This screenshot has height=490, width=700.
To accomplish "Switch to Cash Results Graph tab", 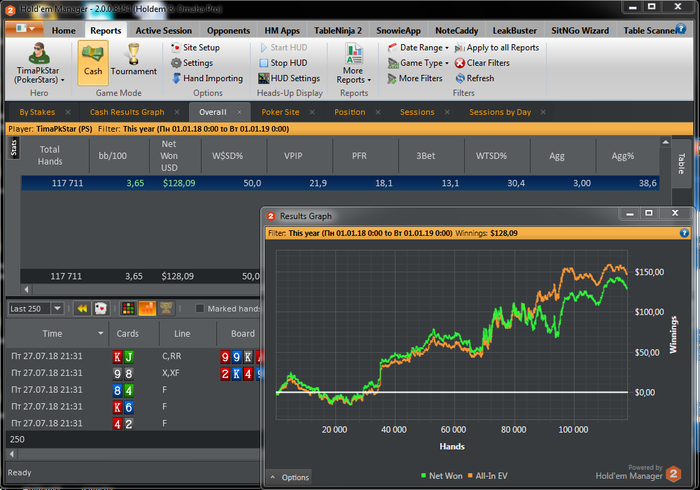I will (127, 112).
